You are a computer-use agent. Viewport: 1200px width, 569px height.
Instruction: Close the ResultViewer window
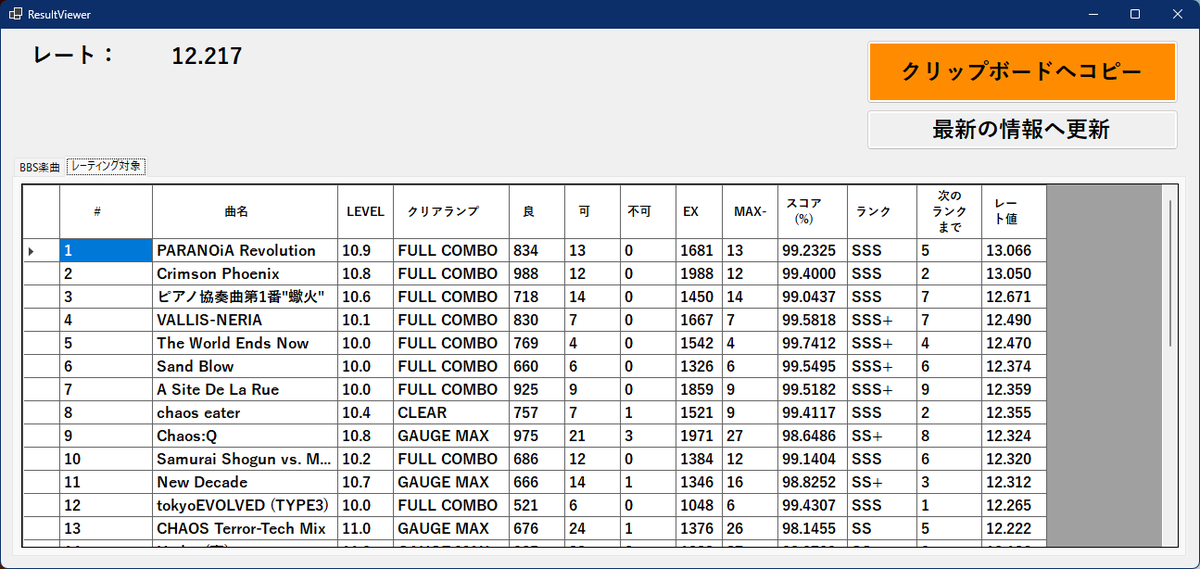(x=1179, y=14)
